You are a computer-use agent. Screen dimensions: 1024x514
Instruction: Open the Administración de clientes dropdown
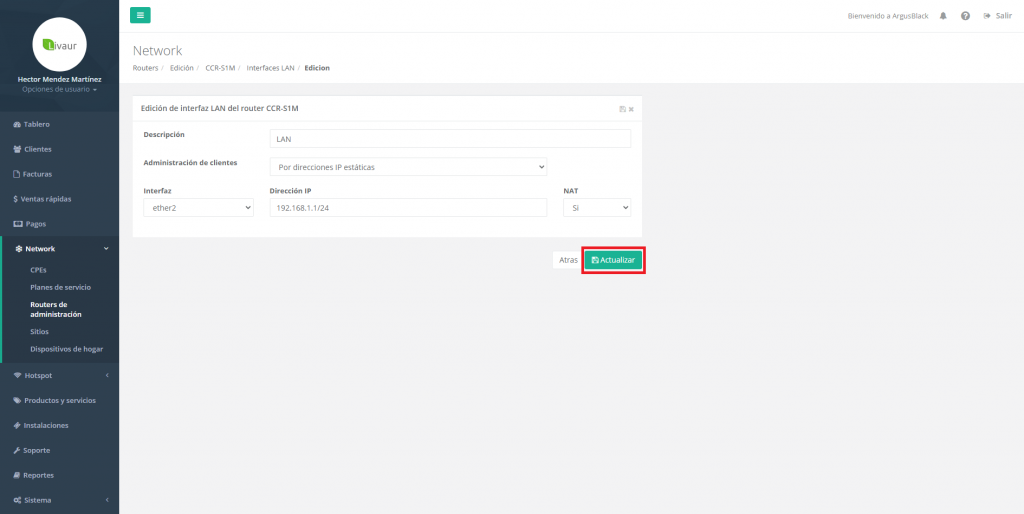click(x=408, y=167)
